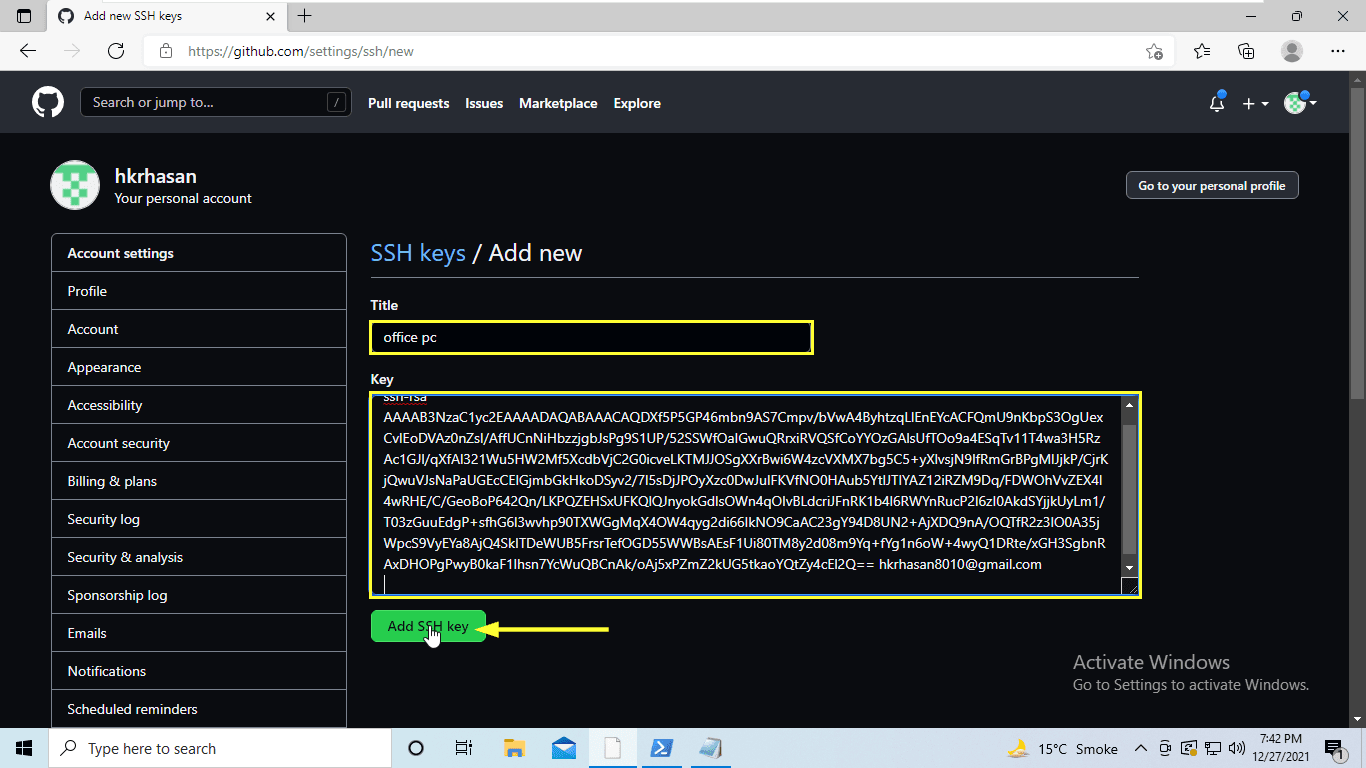Open File Explorer from taskbar
1366x768 pixels.
pos(514,748)
